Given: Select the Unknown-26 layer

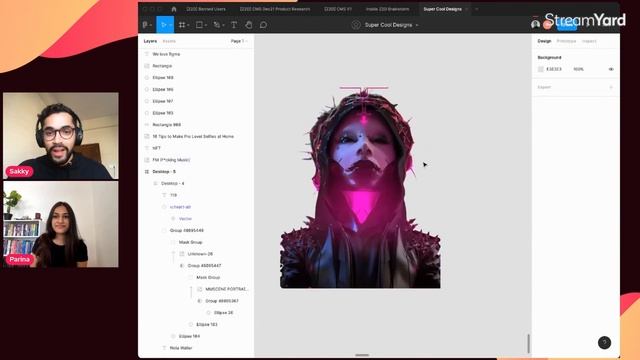Looking at the screenshot, I should pos(200,254).
